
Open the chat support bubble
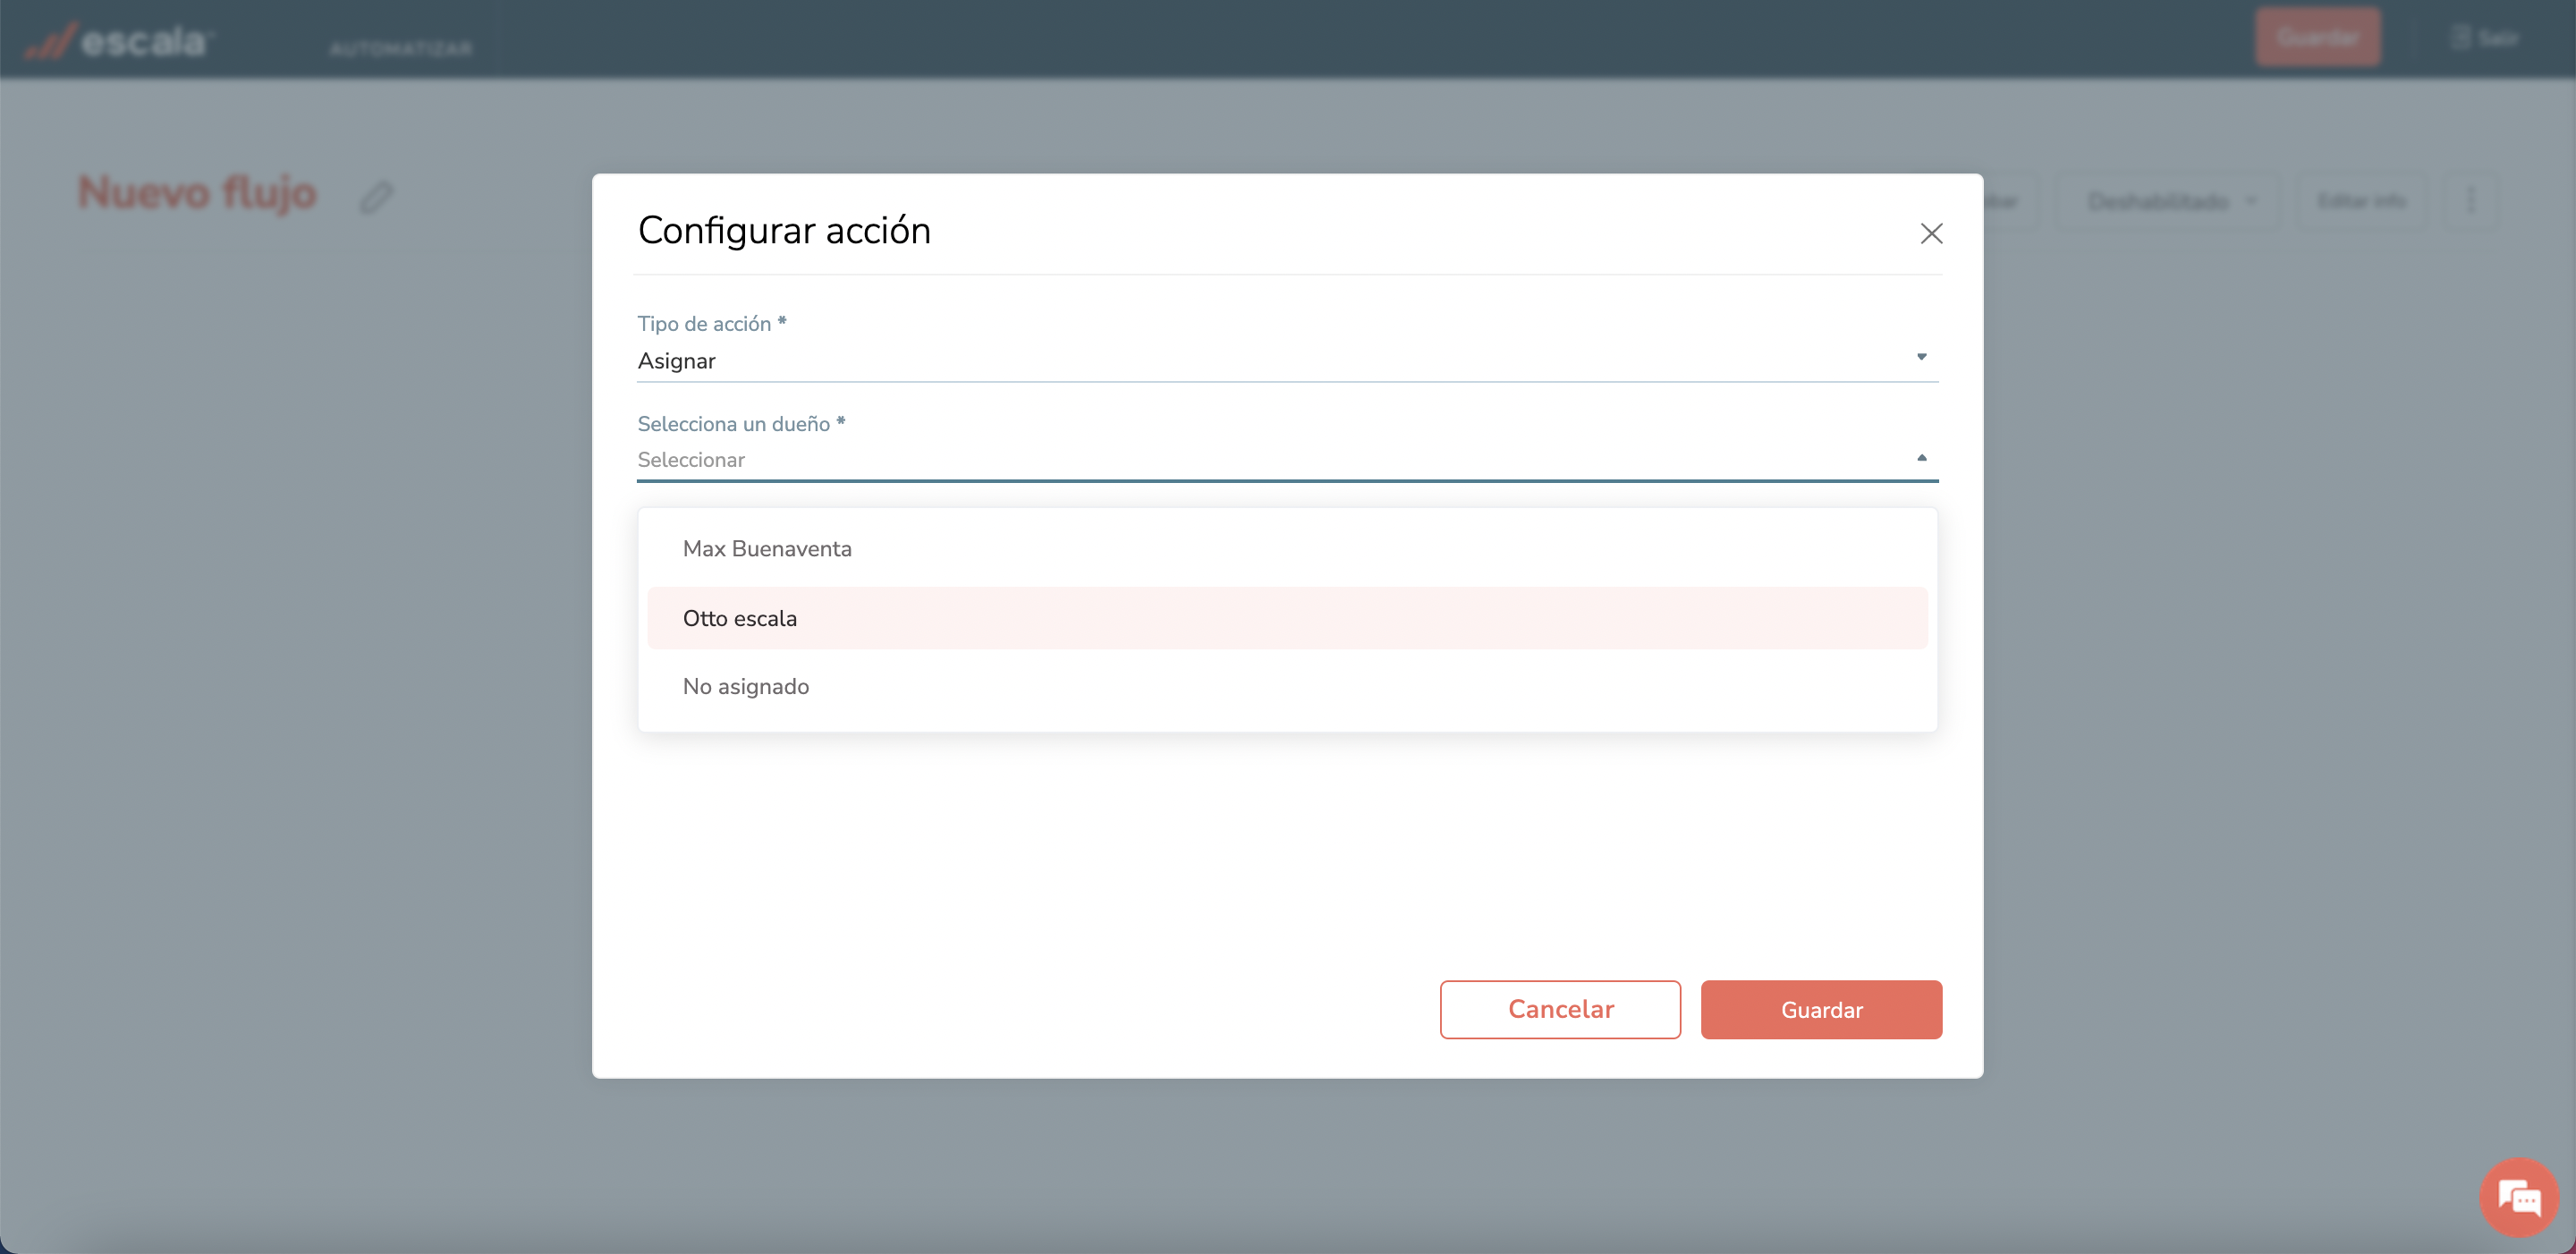point(2518,1196)
